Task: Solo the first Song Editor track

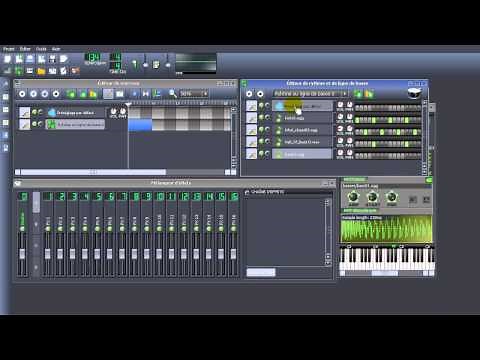Action: pyautogui.click(x=40, y=113)
